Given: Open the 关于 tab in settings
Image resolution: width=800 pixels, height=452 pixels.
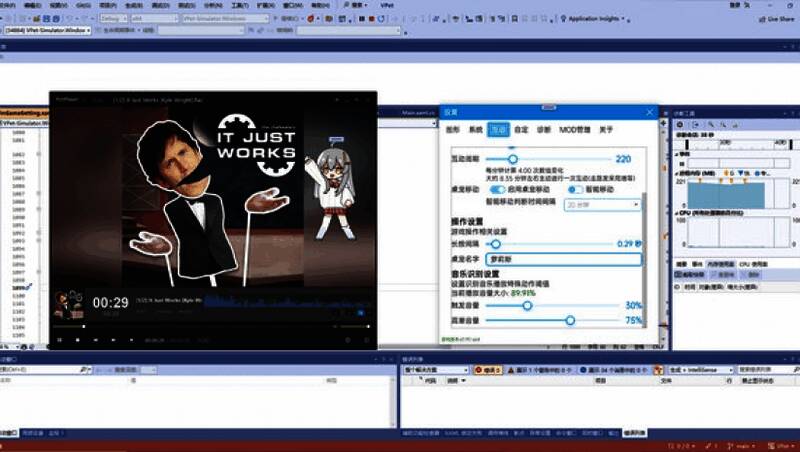Looking at the screenshot, I should point(606,130).
